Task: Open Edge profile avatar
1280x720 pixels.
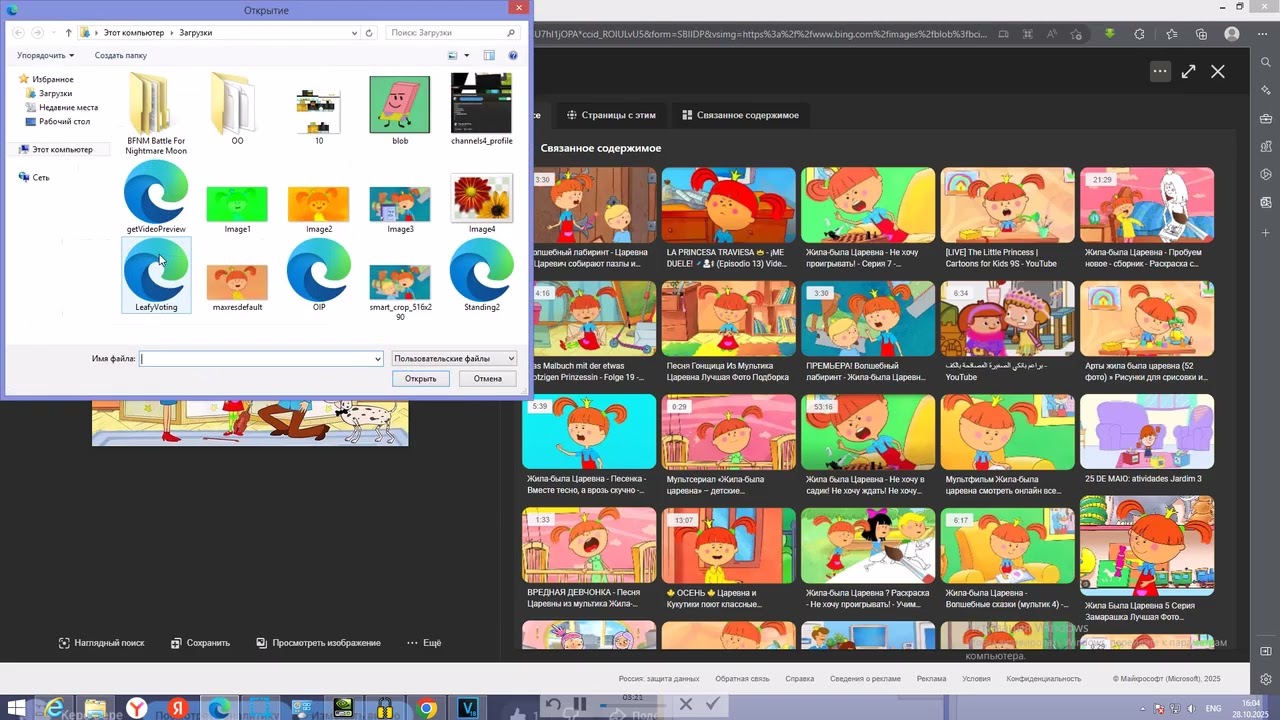Action: [1232, 34]
